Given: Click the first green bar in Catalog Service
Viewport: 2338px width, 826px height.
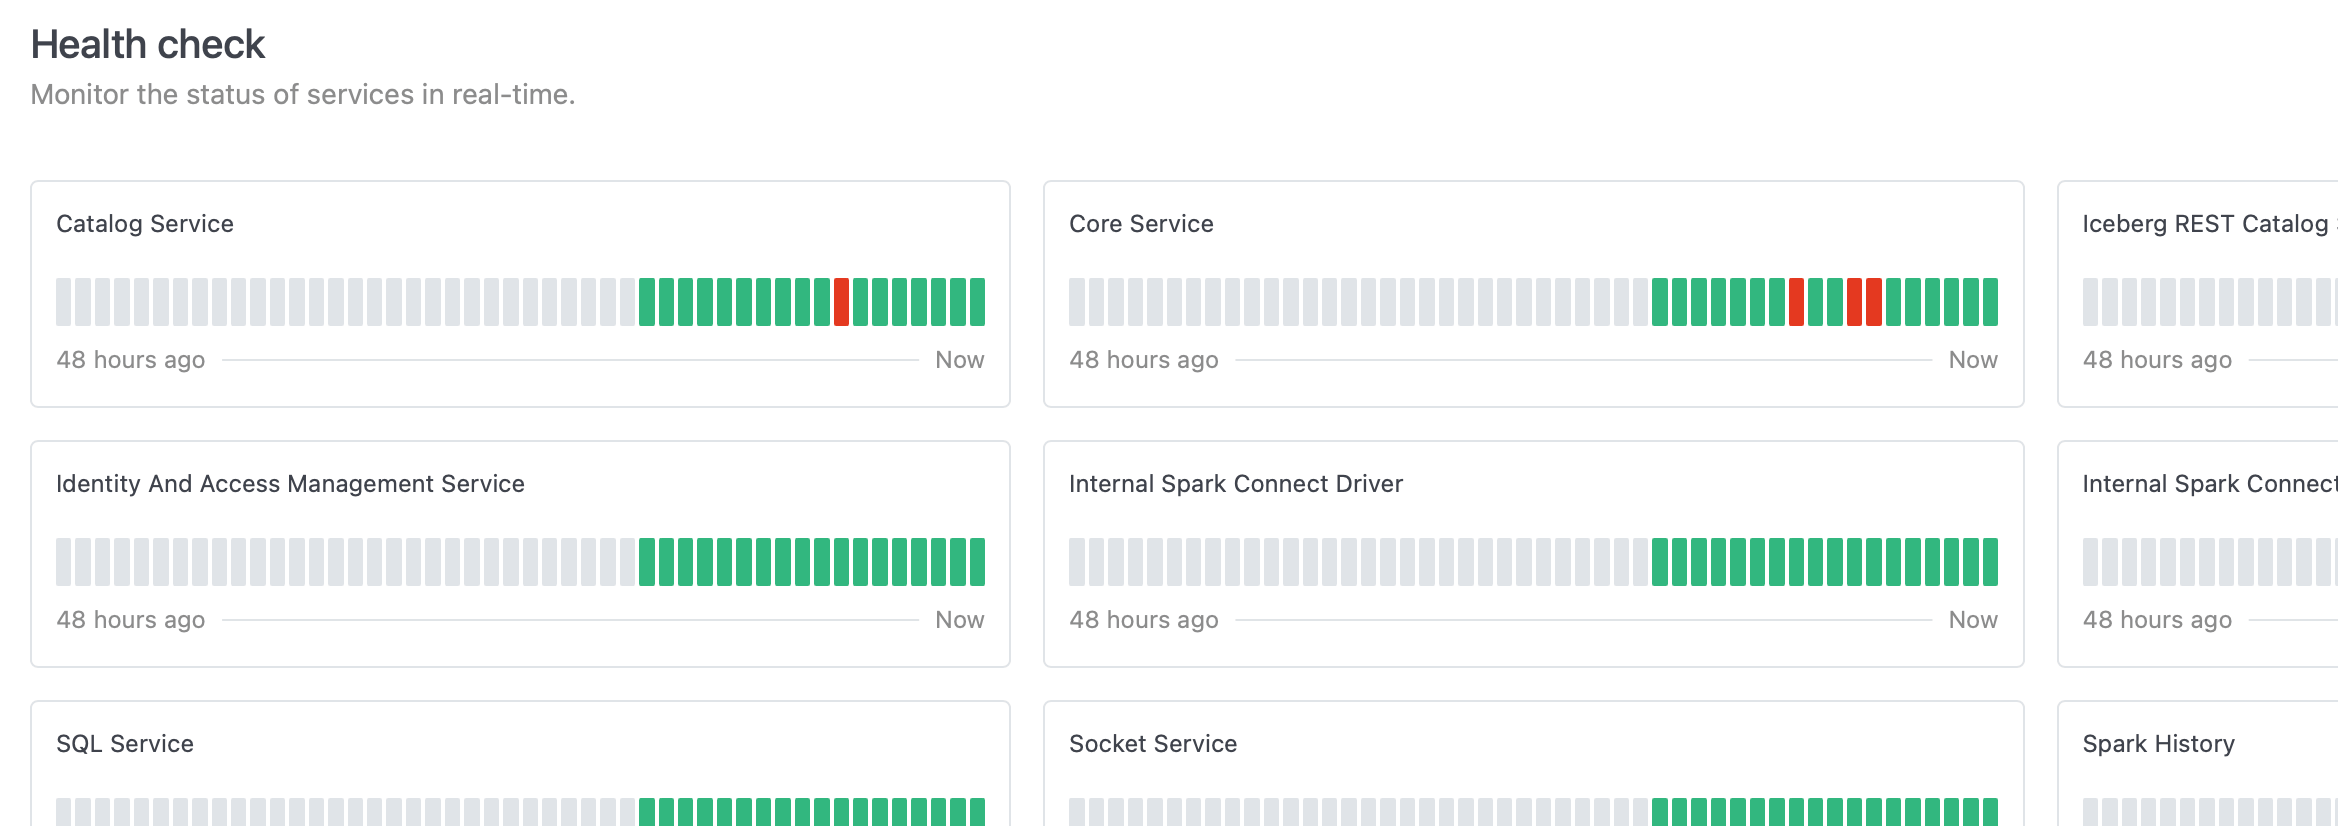Looking at the screenshot, I should 647,302.
